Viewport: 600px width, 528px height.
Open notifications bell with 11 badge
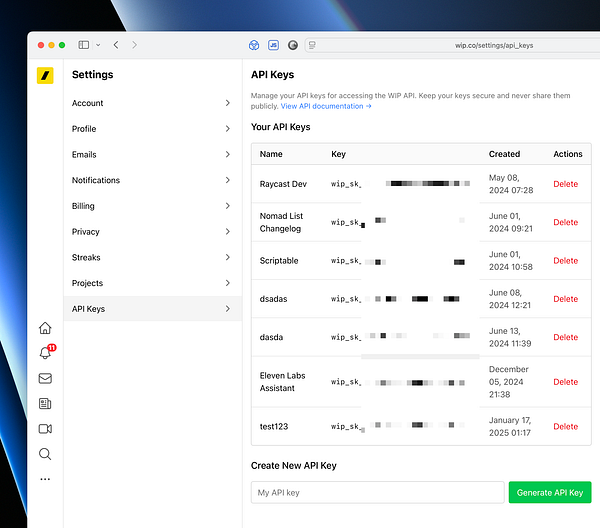[x=46, y=352]
